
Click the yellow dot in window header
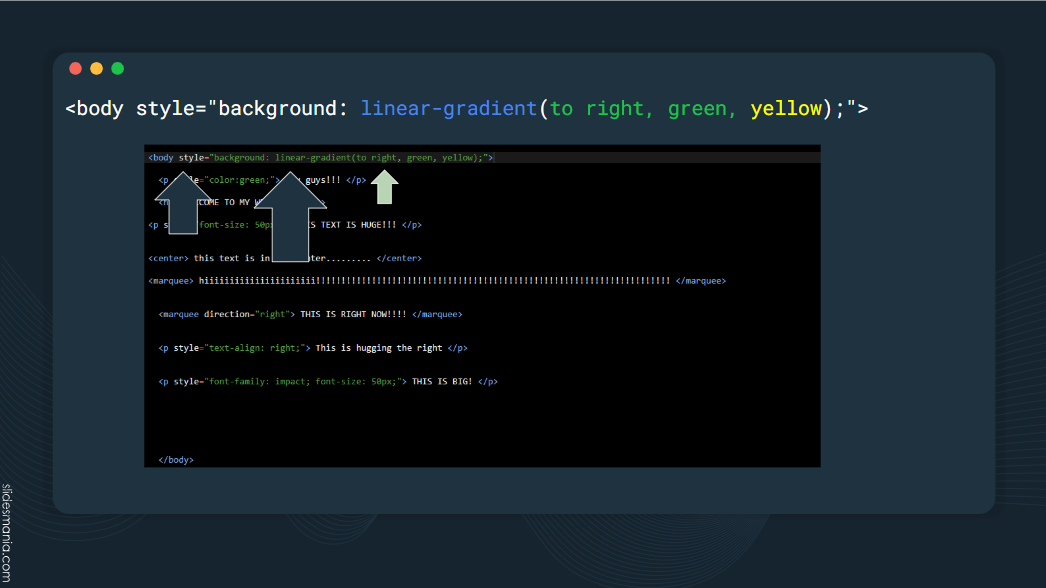(x=96, y=69)
